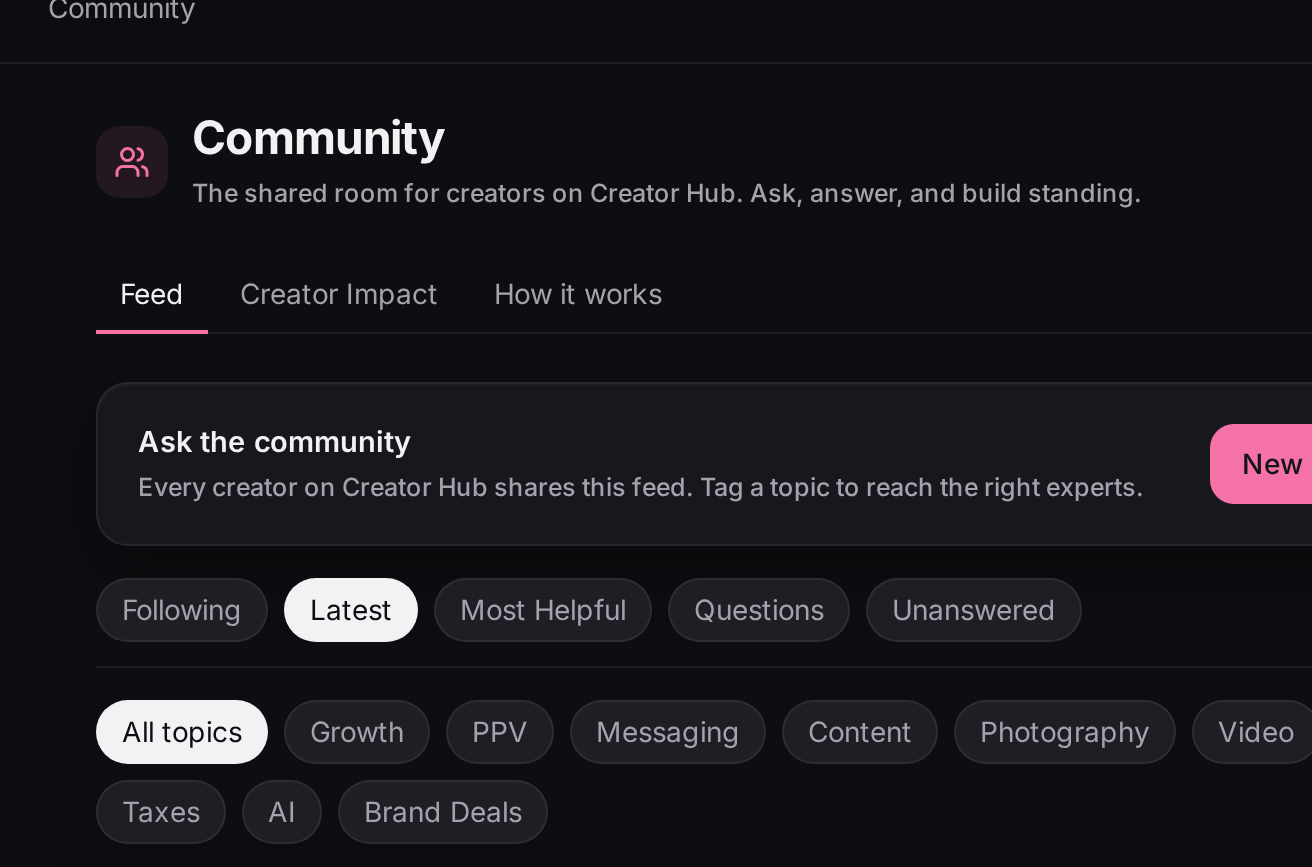
Task: Pick the Content topic chip
Action: pos(860,732)
